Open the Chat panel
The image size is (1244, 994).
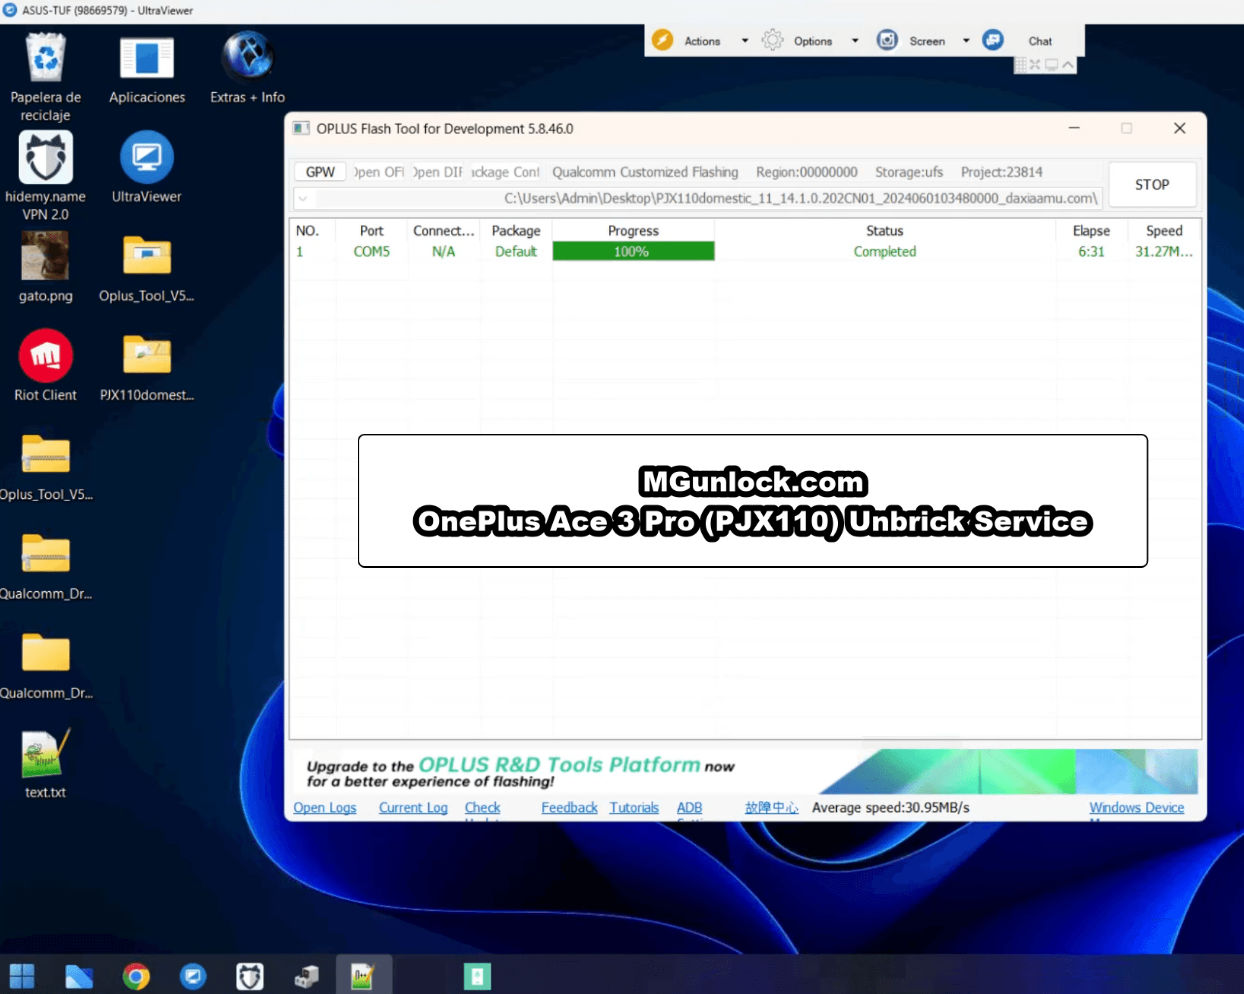coord(1040,41)
